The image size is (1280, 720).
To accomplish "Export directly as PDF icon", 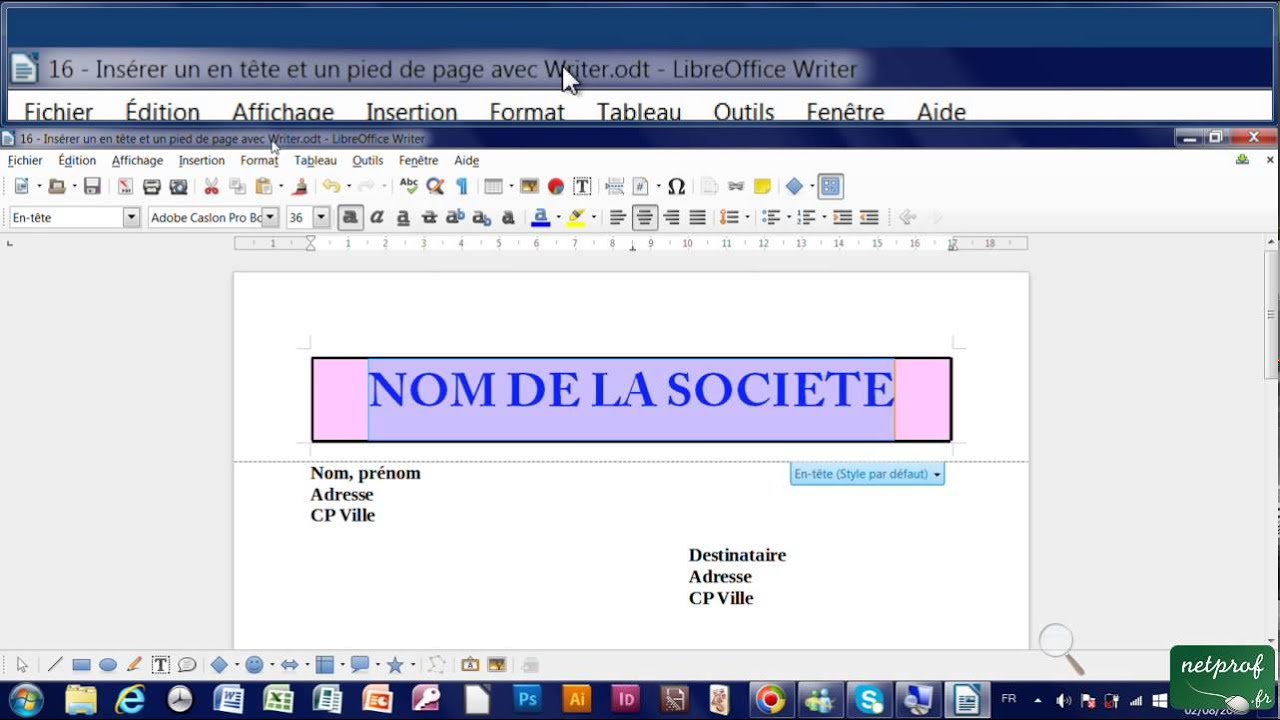I will [x=125, y=186].
